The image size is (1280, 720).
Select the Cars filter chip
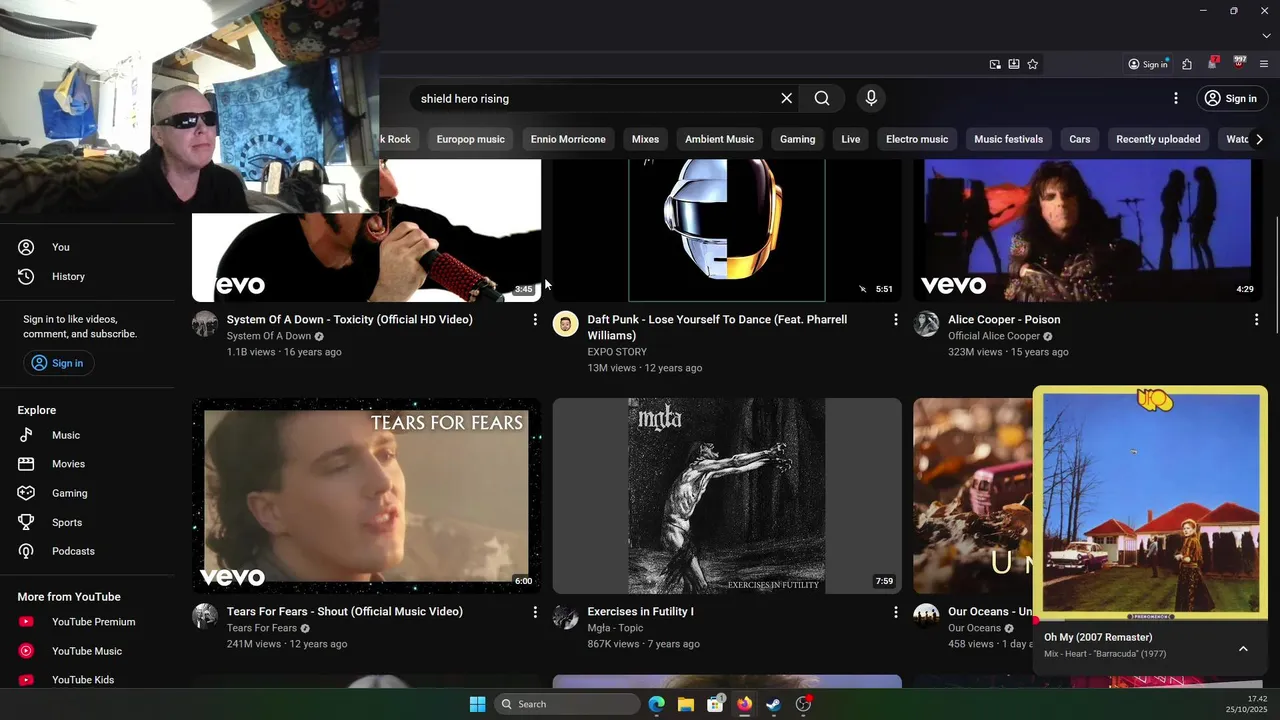pyautogui.click(x=1080, y=139)
